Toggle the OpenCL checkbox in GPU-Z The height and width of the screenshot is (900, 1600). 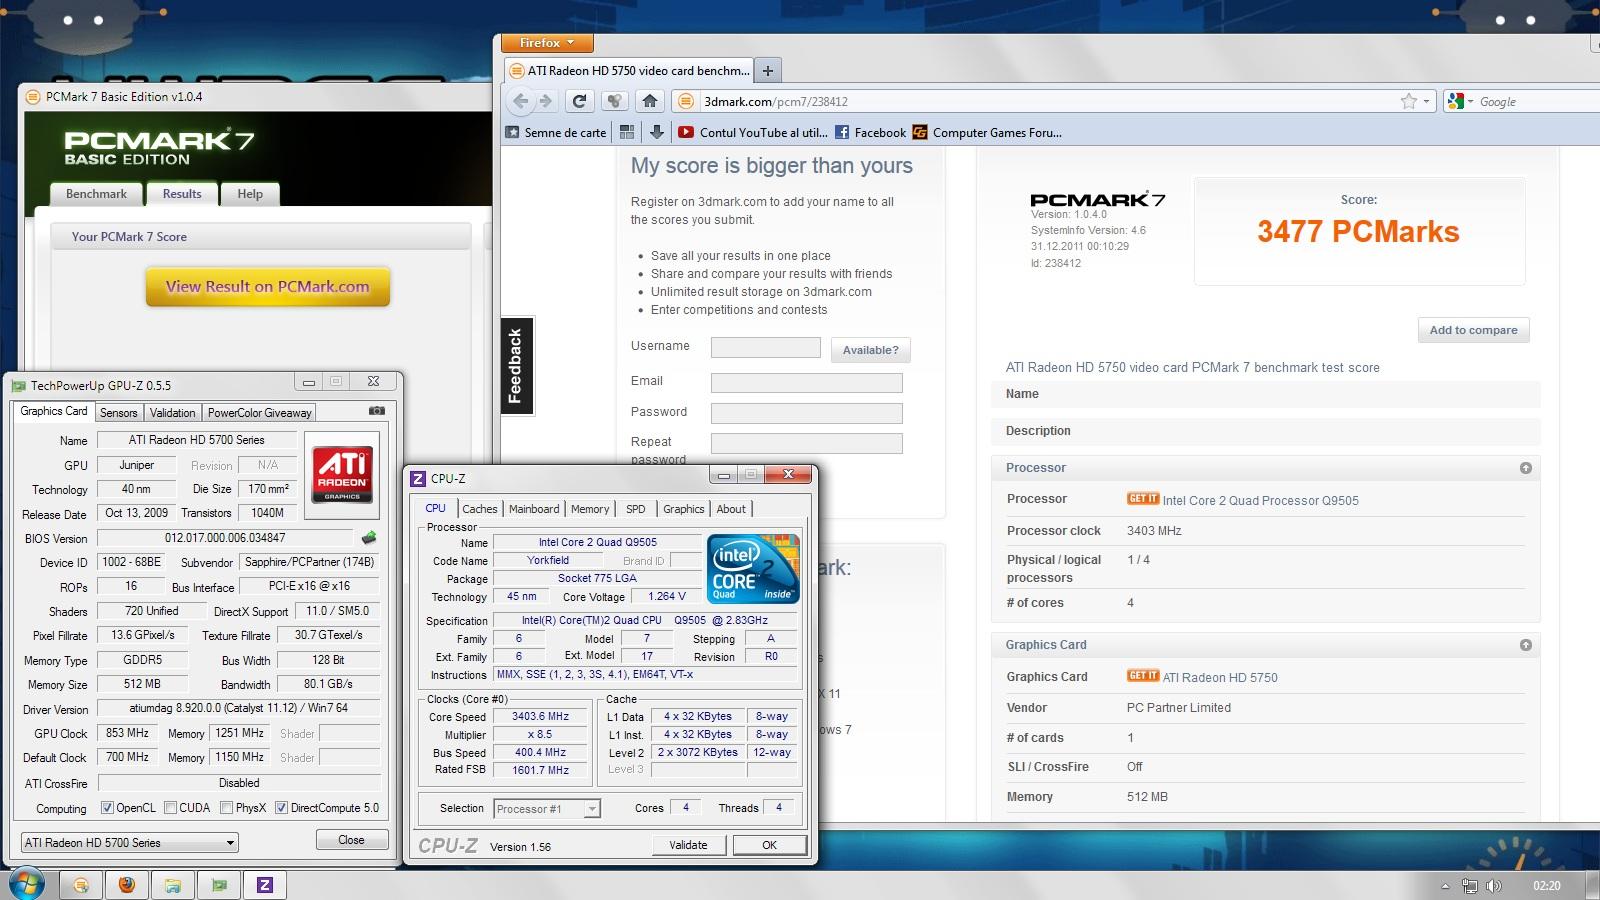point(107,808)
